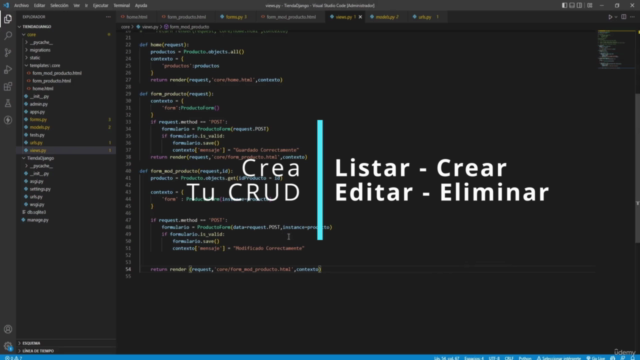Open Explorer panel More Actions ellipsis
640x360 pixels.
(108, 17)
